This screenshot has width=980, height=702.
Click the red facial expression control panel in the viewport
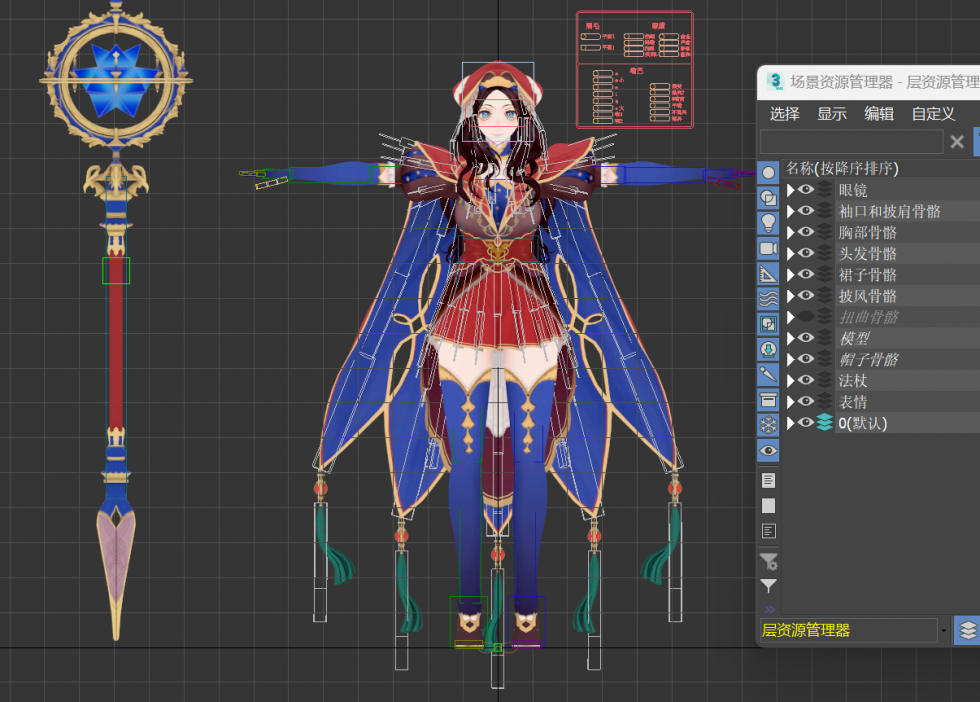click(x=635, y=69)
